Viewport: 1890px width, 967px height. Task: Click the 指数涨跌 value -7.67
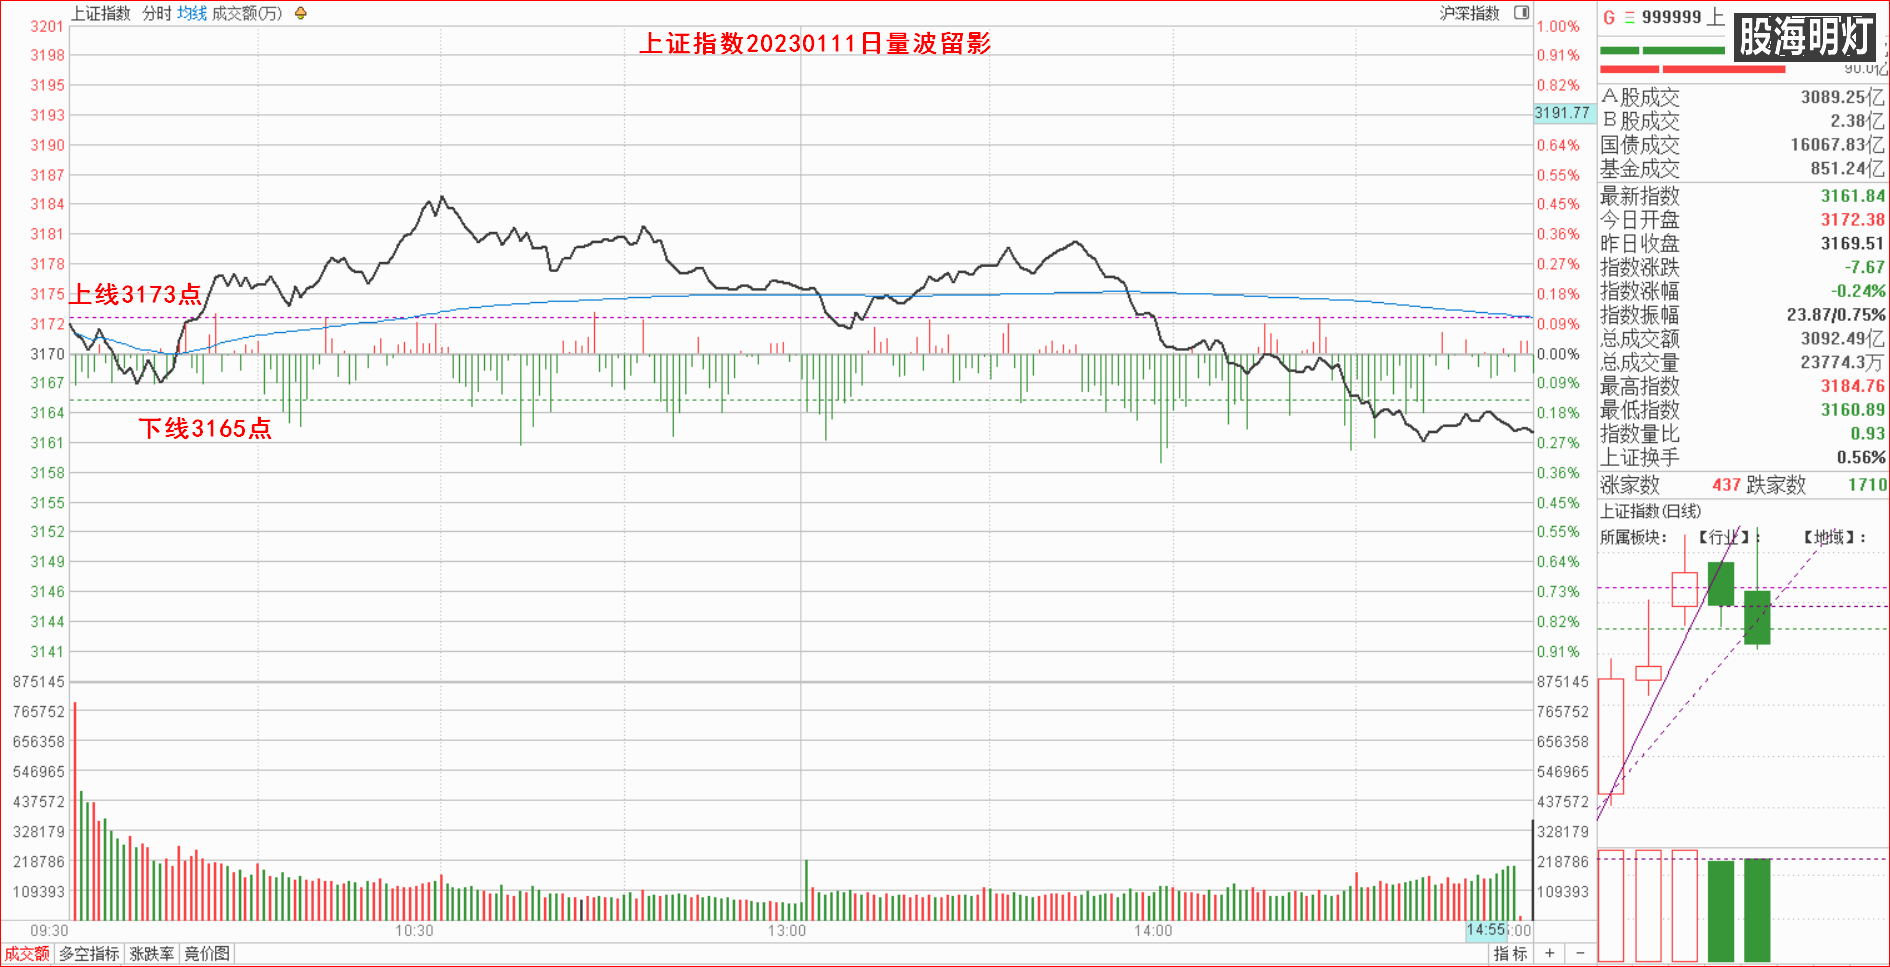tap(1864, 267)
